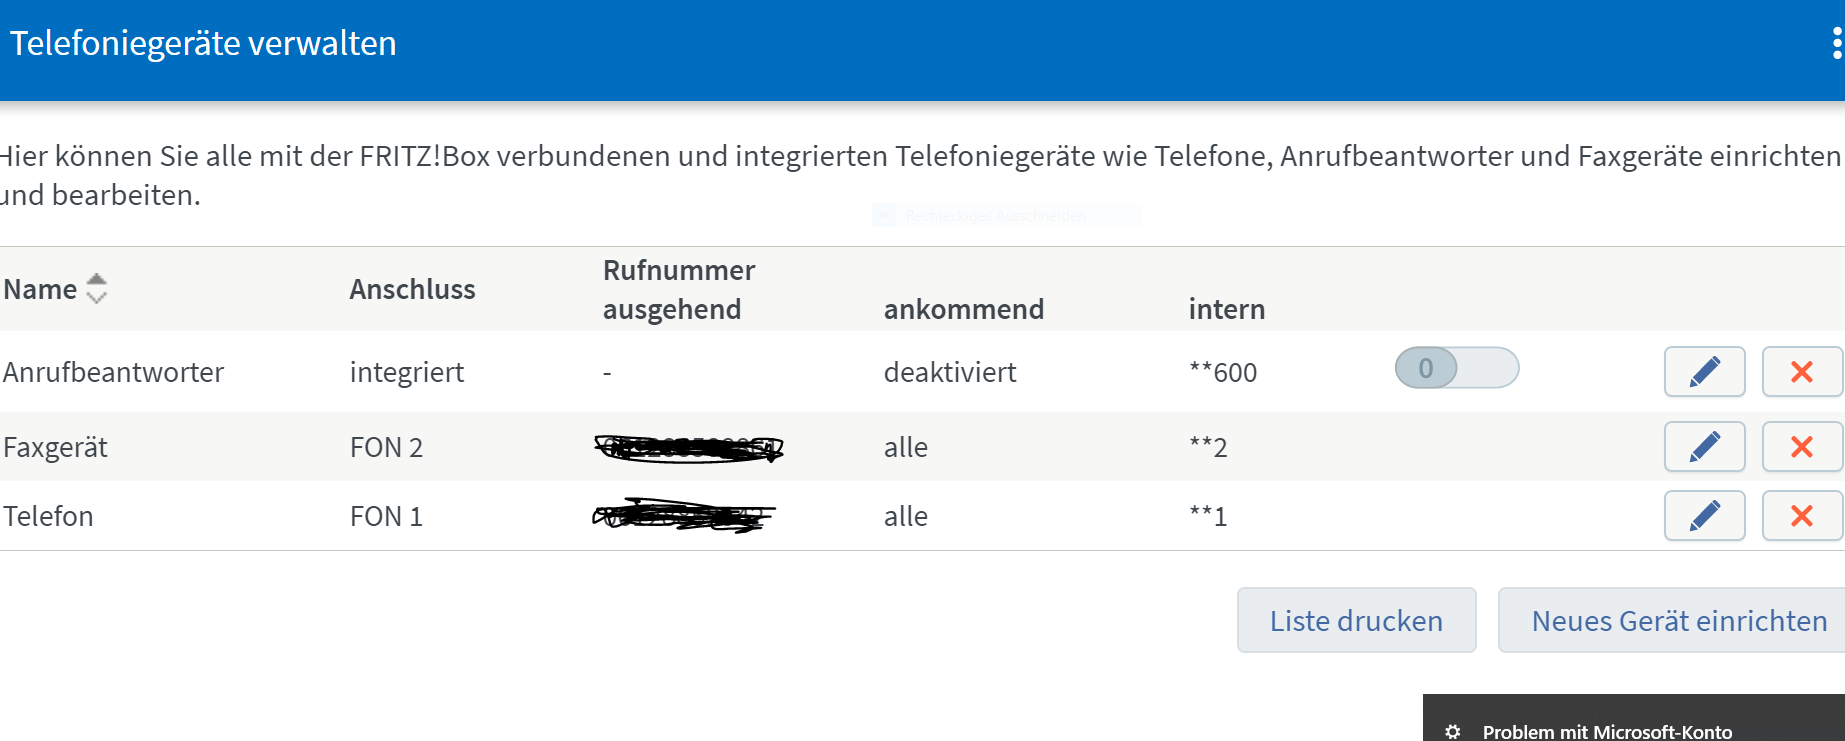Click pencil icon for Faxgerät
The image size is (1845, 741).
pos(1704,446)
